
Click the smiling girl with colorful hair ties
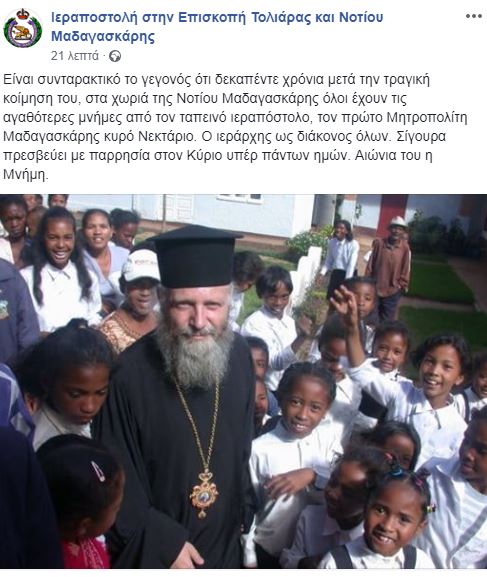(394, 515)
